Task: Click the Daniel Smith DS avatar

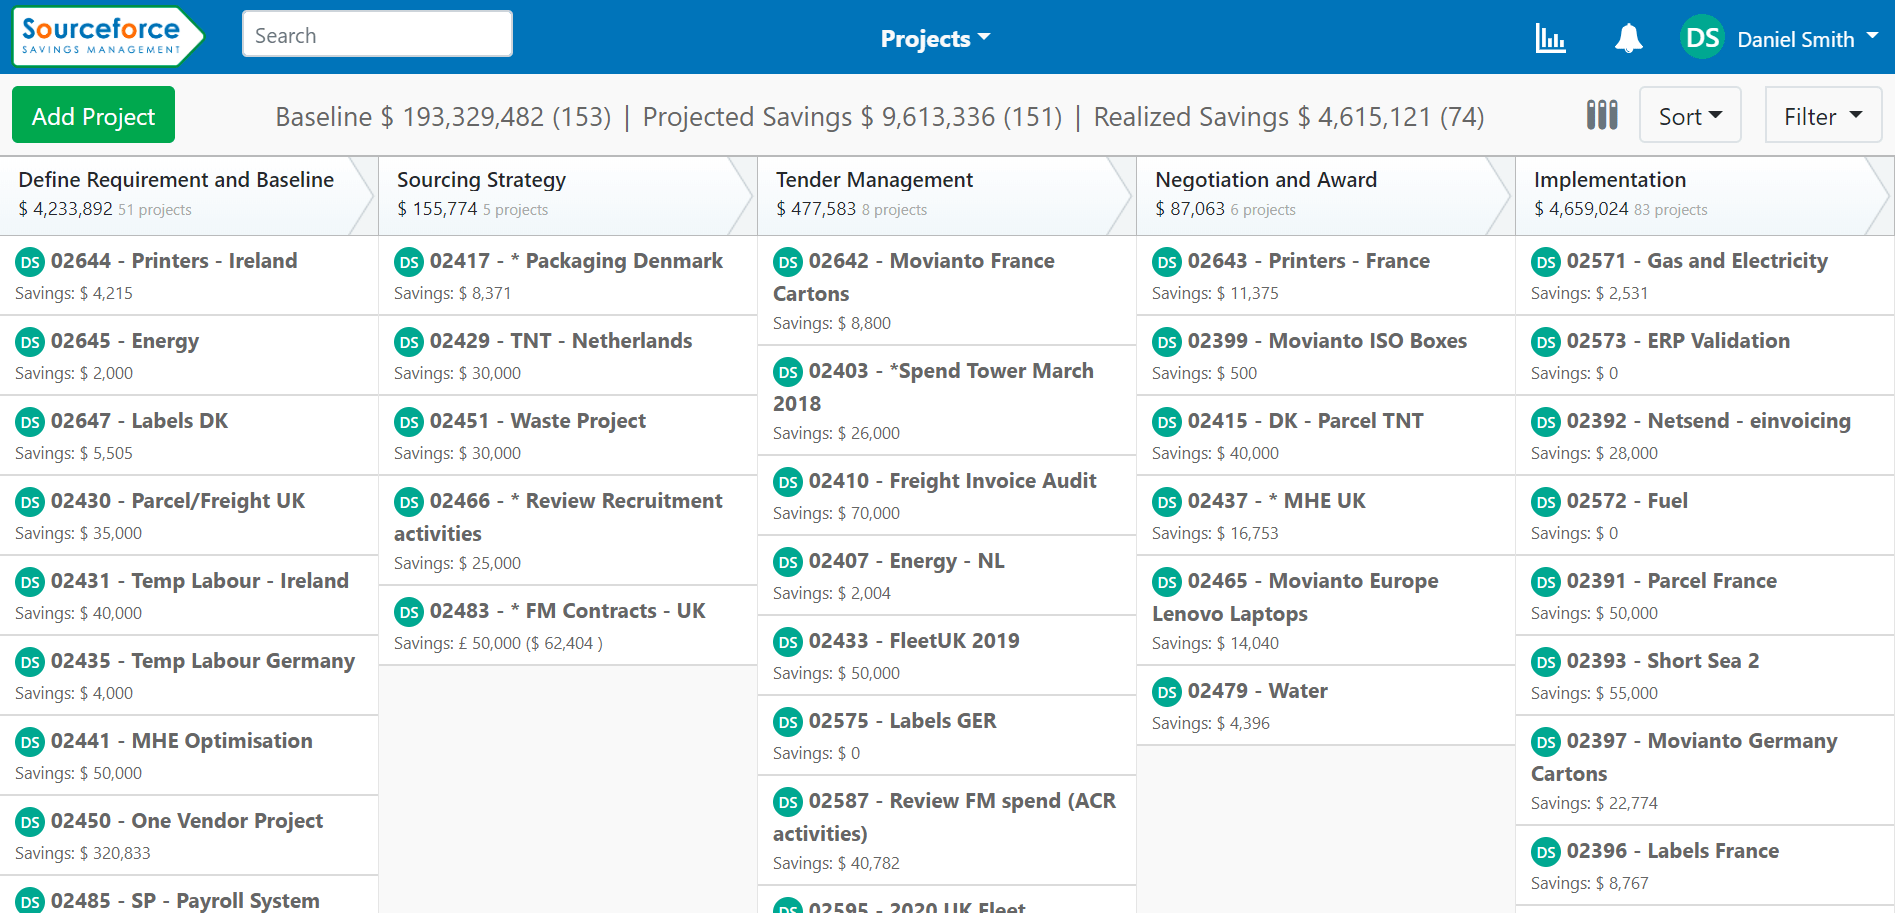Action: (1702, 38)
